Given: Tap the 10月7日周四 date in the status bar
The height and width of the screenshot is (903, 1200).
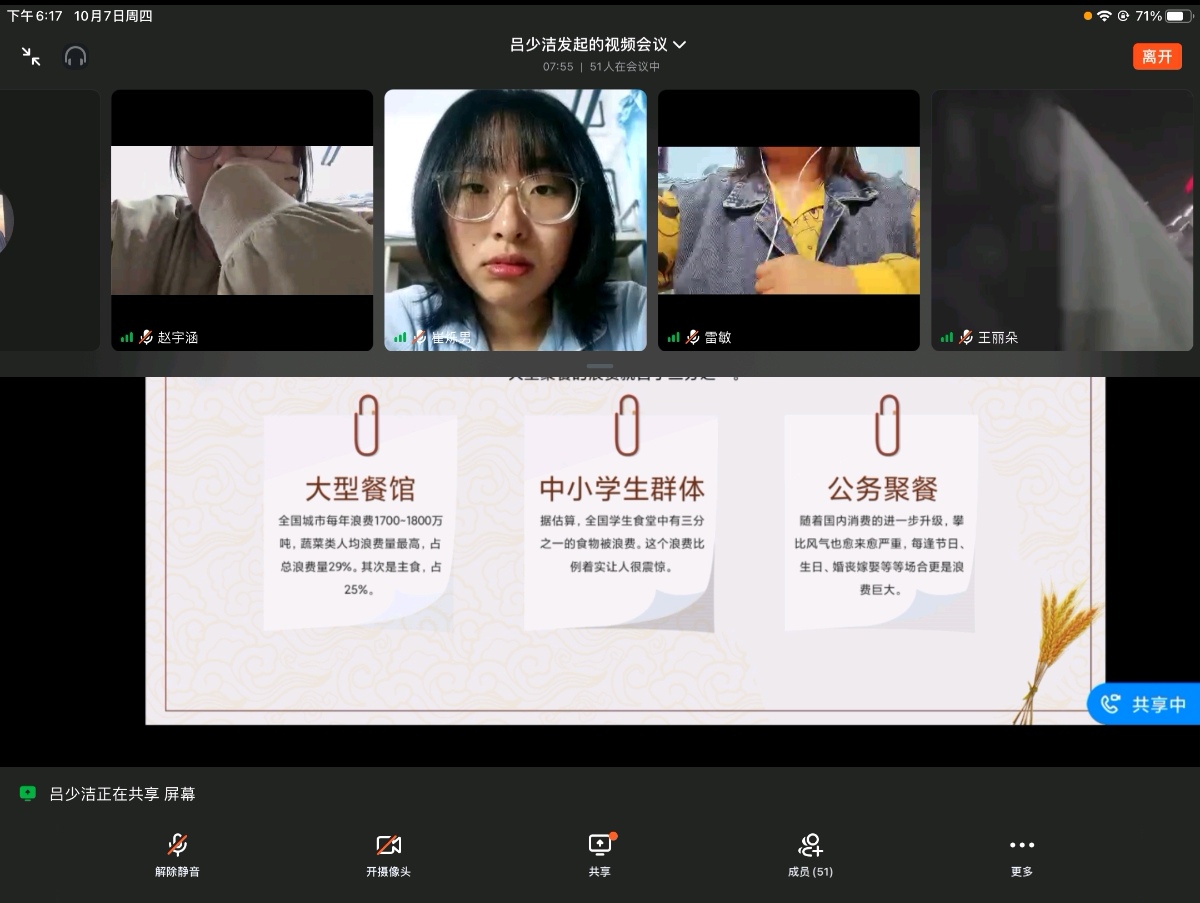Looking at the screenshot, I should point(113,16).
